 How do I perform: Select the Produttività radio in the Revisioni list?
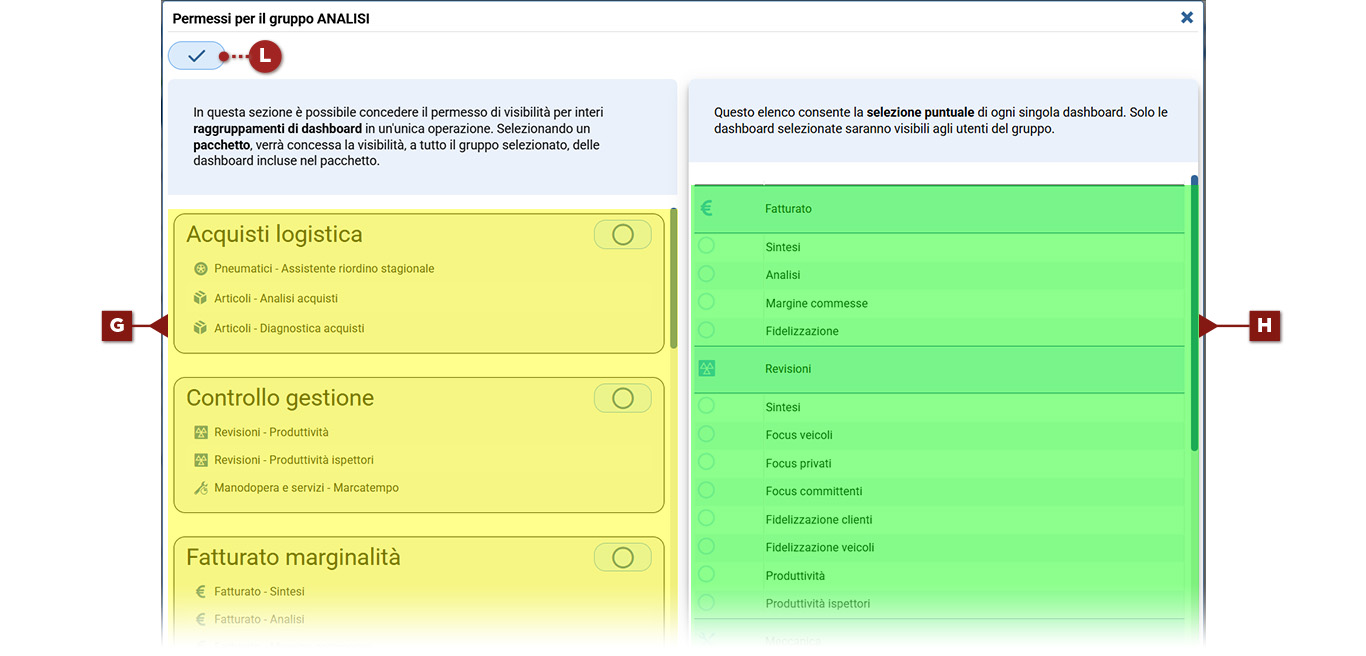click(706, 574)
